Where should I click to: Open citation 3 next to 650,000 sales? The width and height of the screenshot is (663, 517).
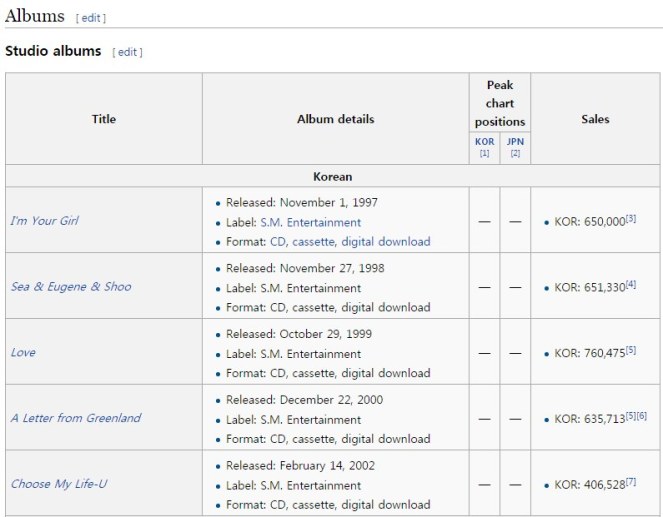point(631,218)
